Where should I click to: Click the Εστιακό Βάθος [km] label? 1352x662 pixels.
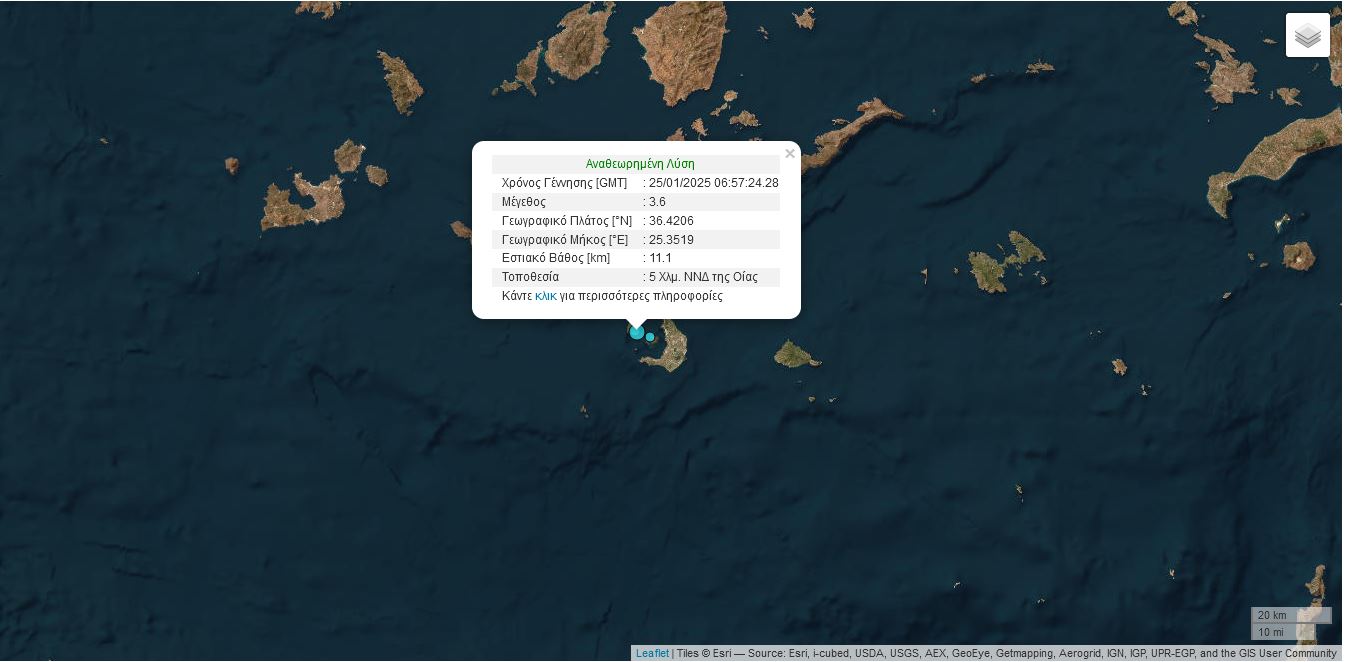(555, 258)
